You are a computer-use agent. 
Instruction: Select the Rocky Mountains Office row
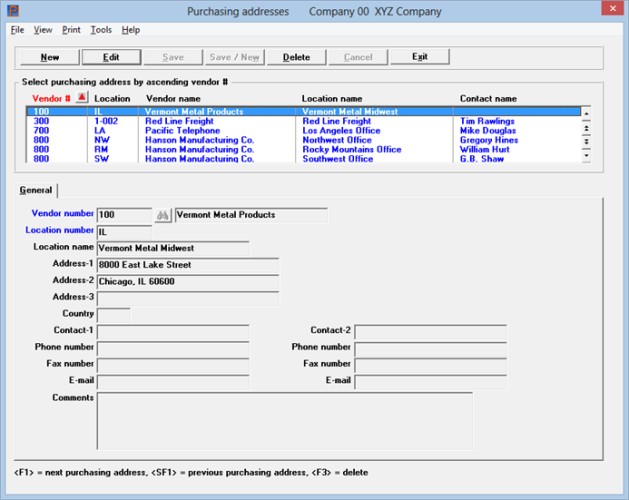[x=304, y=149]
